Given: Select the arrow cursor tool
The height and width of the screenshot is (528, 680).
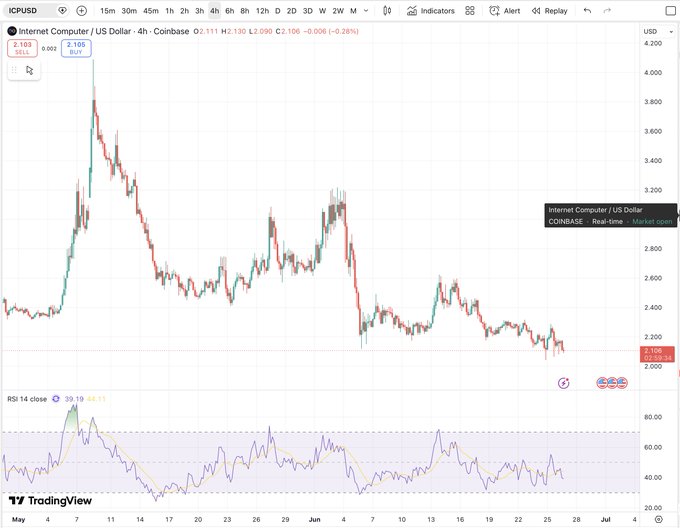Looking at the screenshot, I should [29, 70].
